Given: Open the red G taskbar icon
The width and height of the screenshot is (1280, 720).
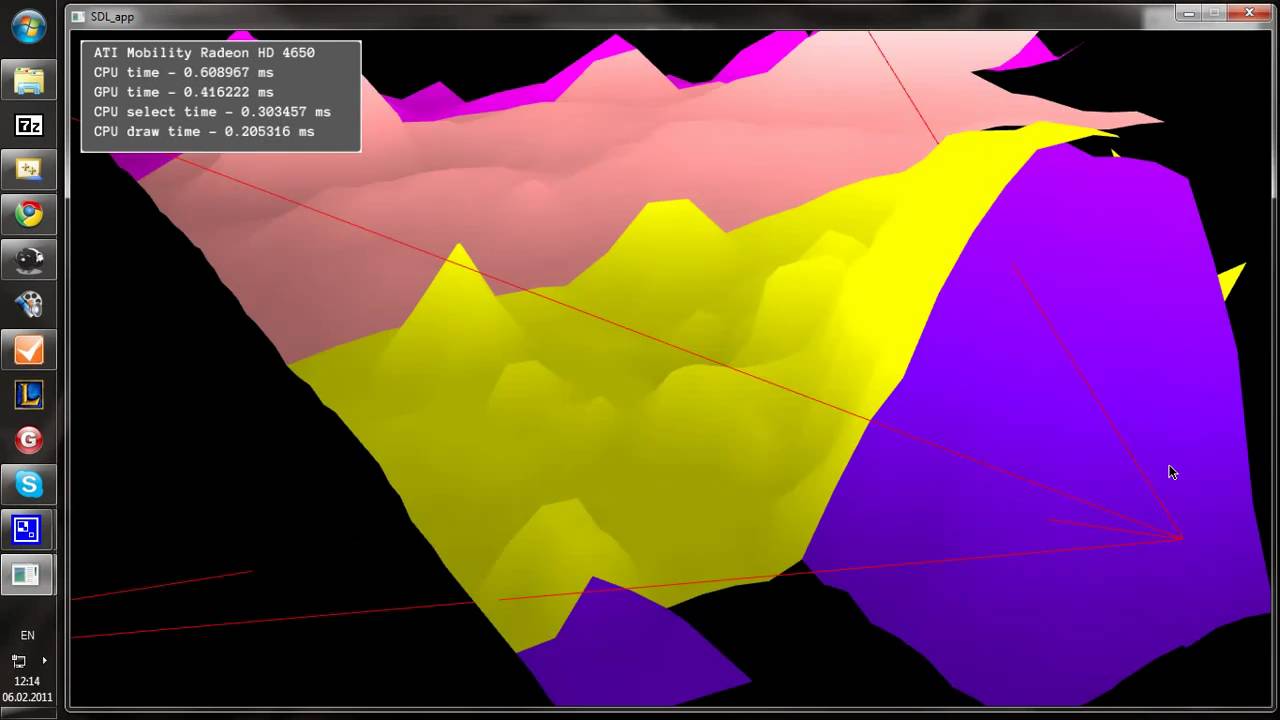Looking at the screenshot, I should [x=28, y=439].
